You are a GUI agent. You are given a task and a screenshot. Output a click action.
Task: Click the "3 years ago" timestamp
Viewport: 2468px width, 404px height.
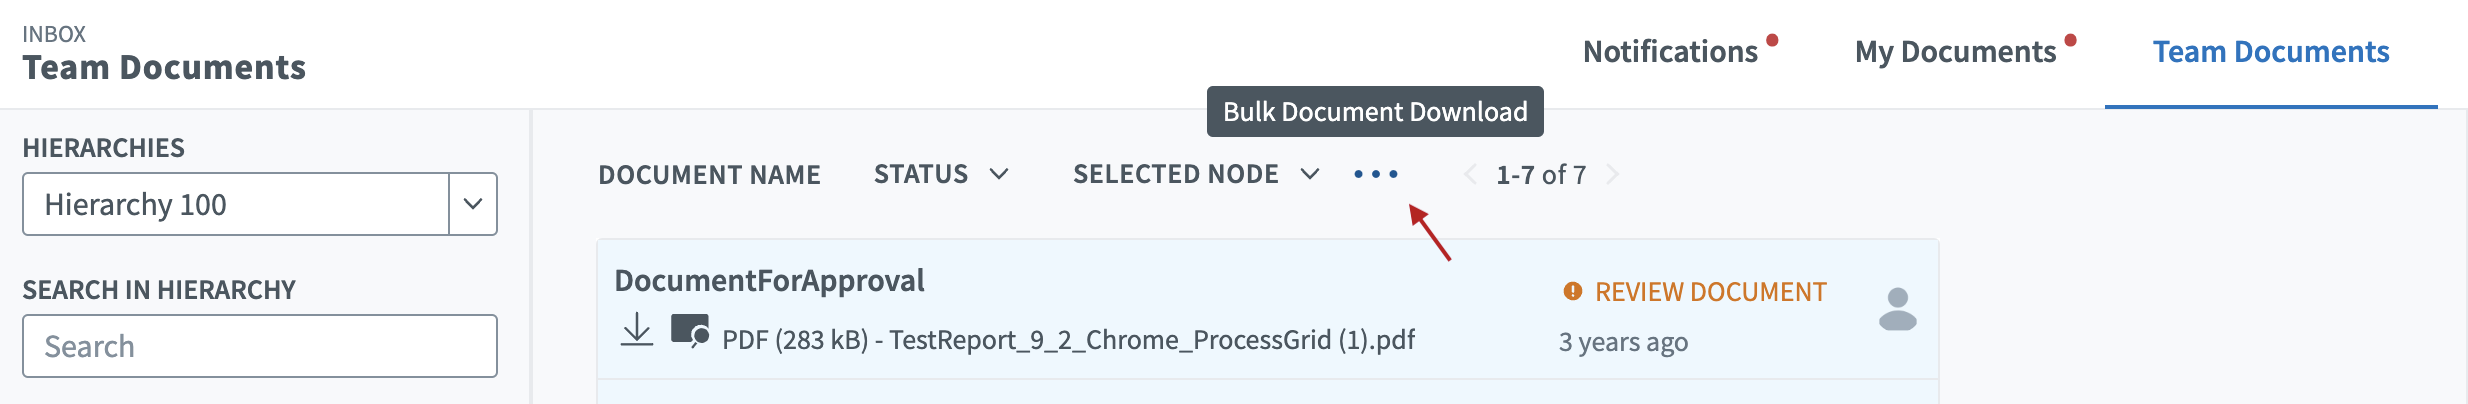click(1623, 342)
